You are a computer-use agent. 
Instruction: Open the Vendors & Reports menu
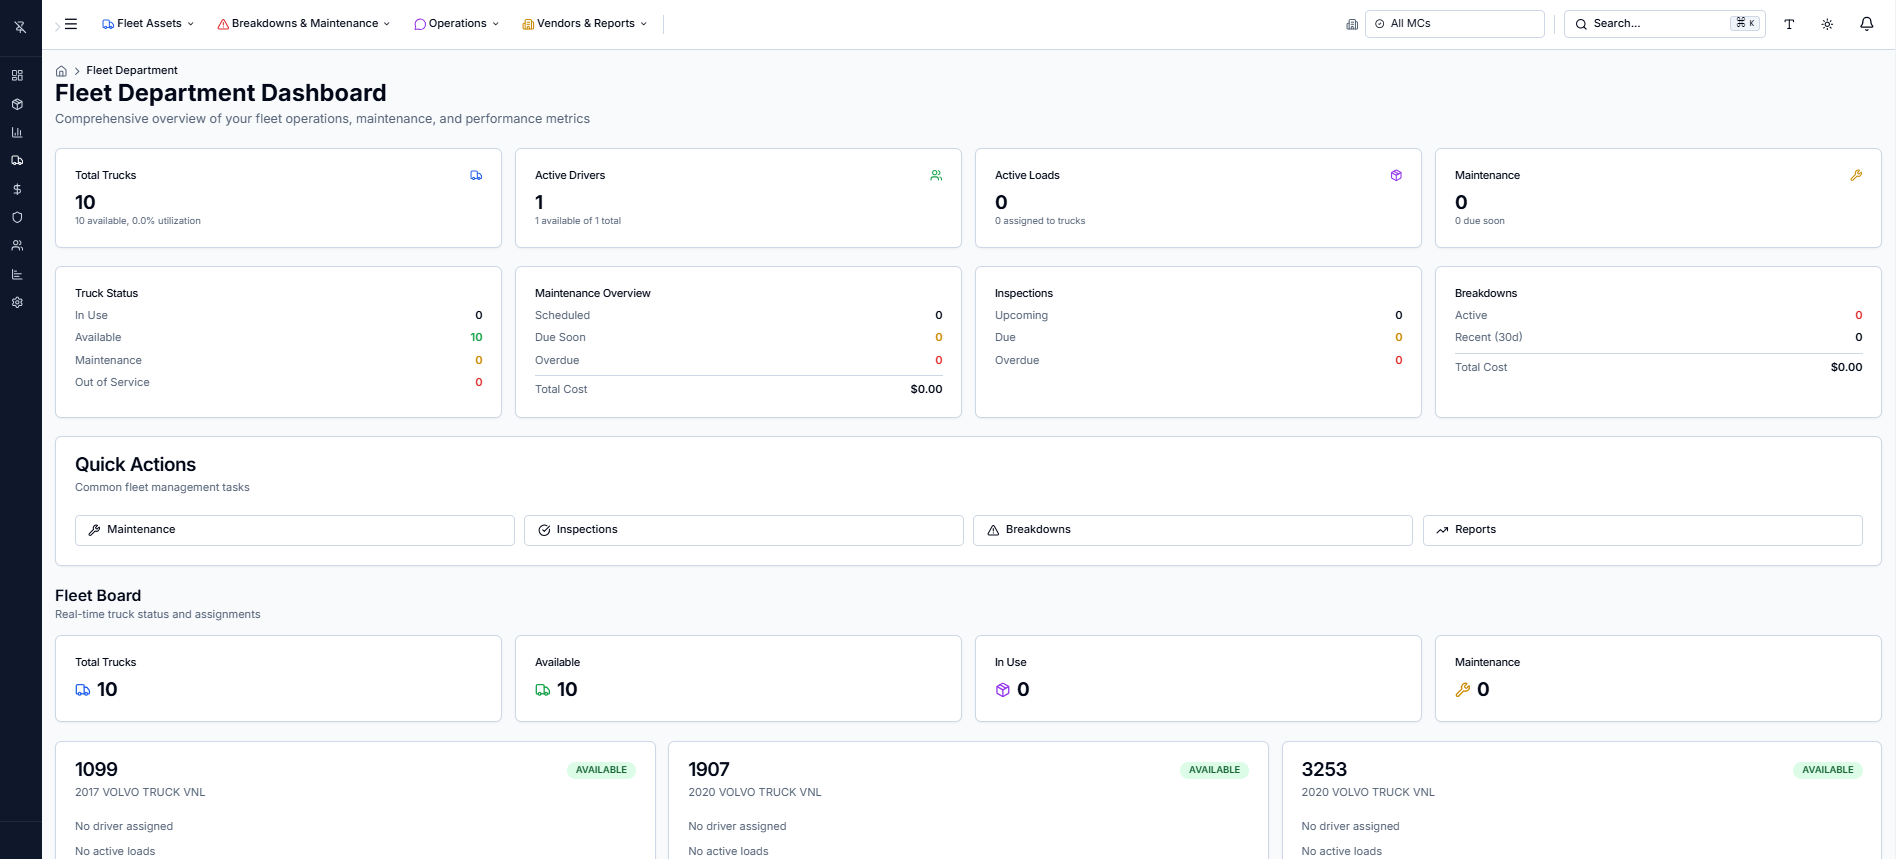(585, 24)
